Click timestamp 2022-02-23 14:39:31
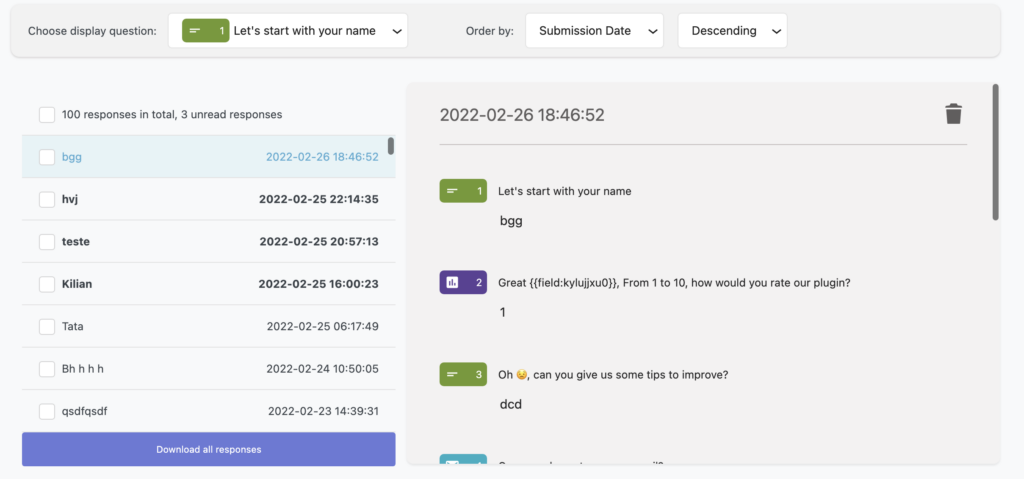Image resolution: width=1024 pixels, height=479 pixels. coord(323,412)
